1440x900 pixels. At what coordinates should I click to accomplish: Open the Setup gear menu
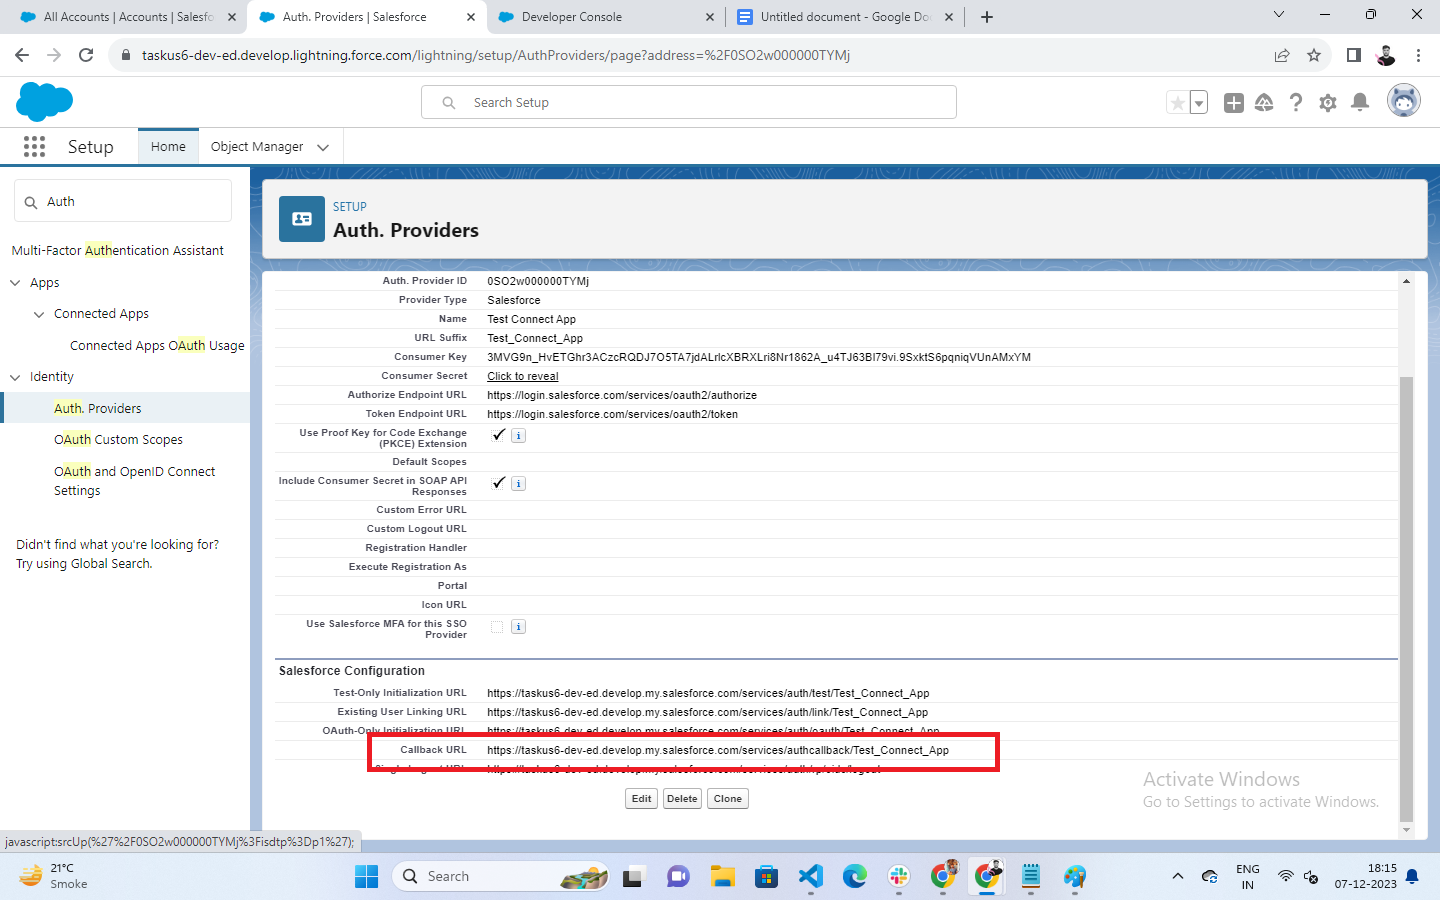[1328, 103]
